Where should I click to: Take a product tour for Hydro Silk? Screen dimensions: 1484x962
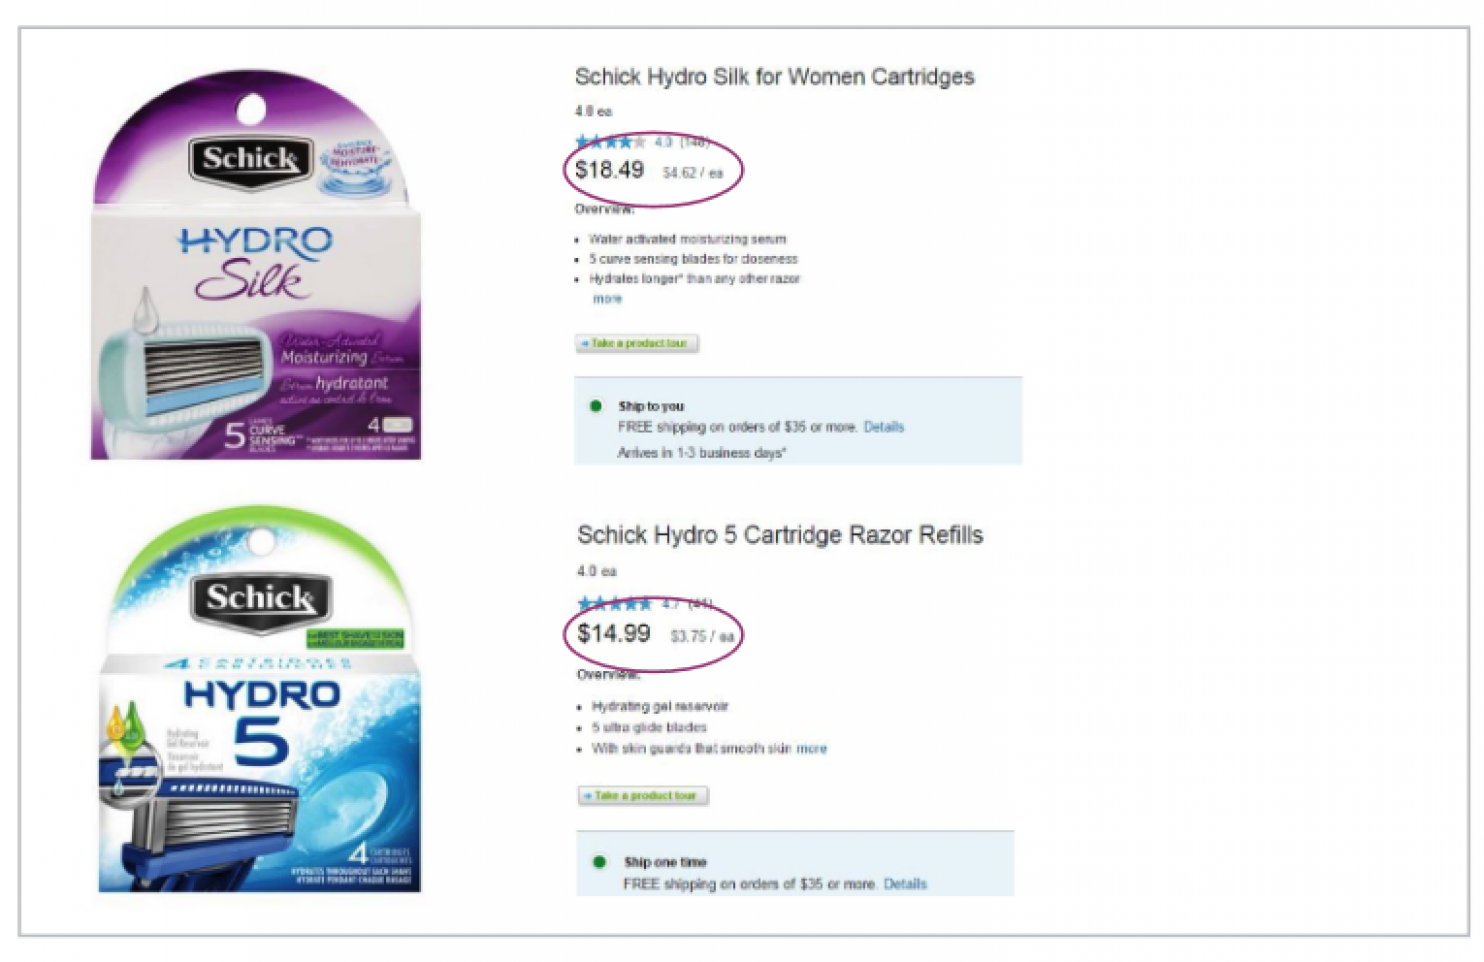tap(637, 343)
